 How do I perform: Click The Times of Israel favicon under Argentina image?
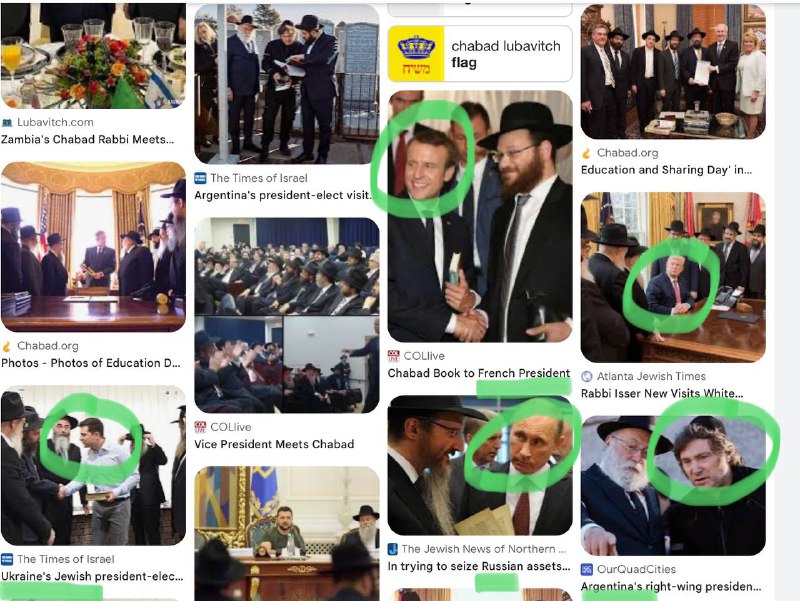click(x=200, y=178)
